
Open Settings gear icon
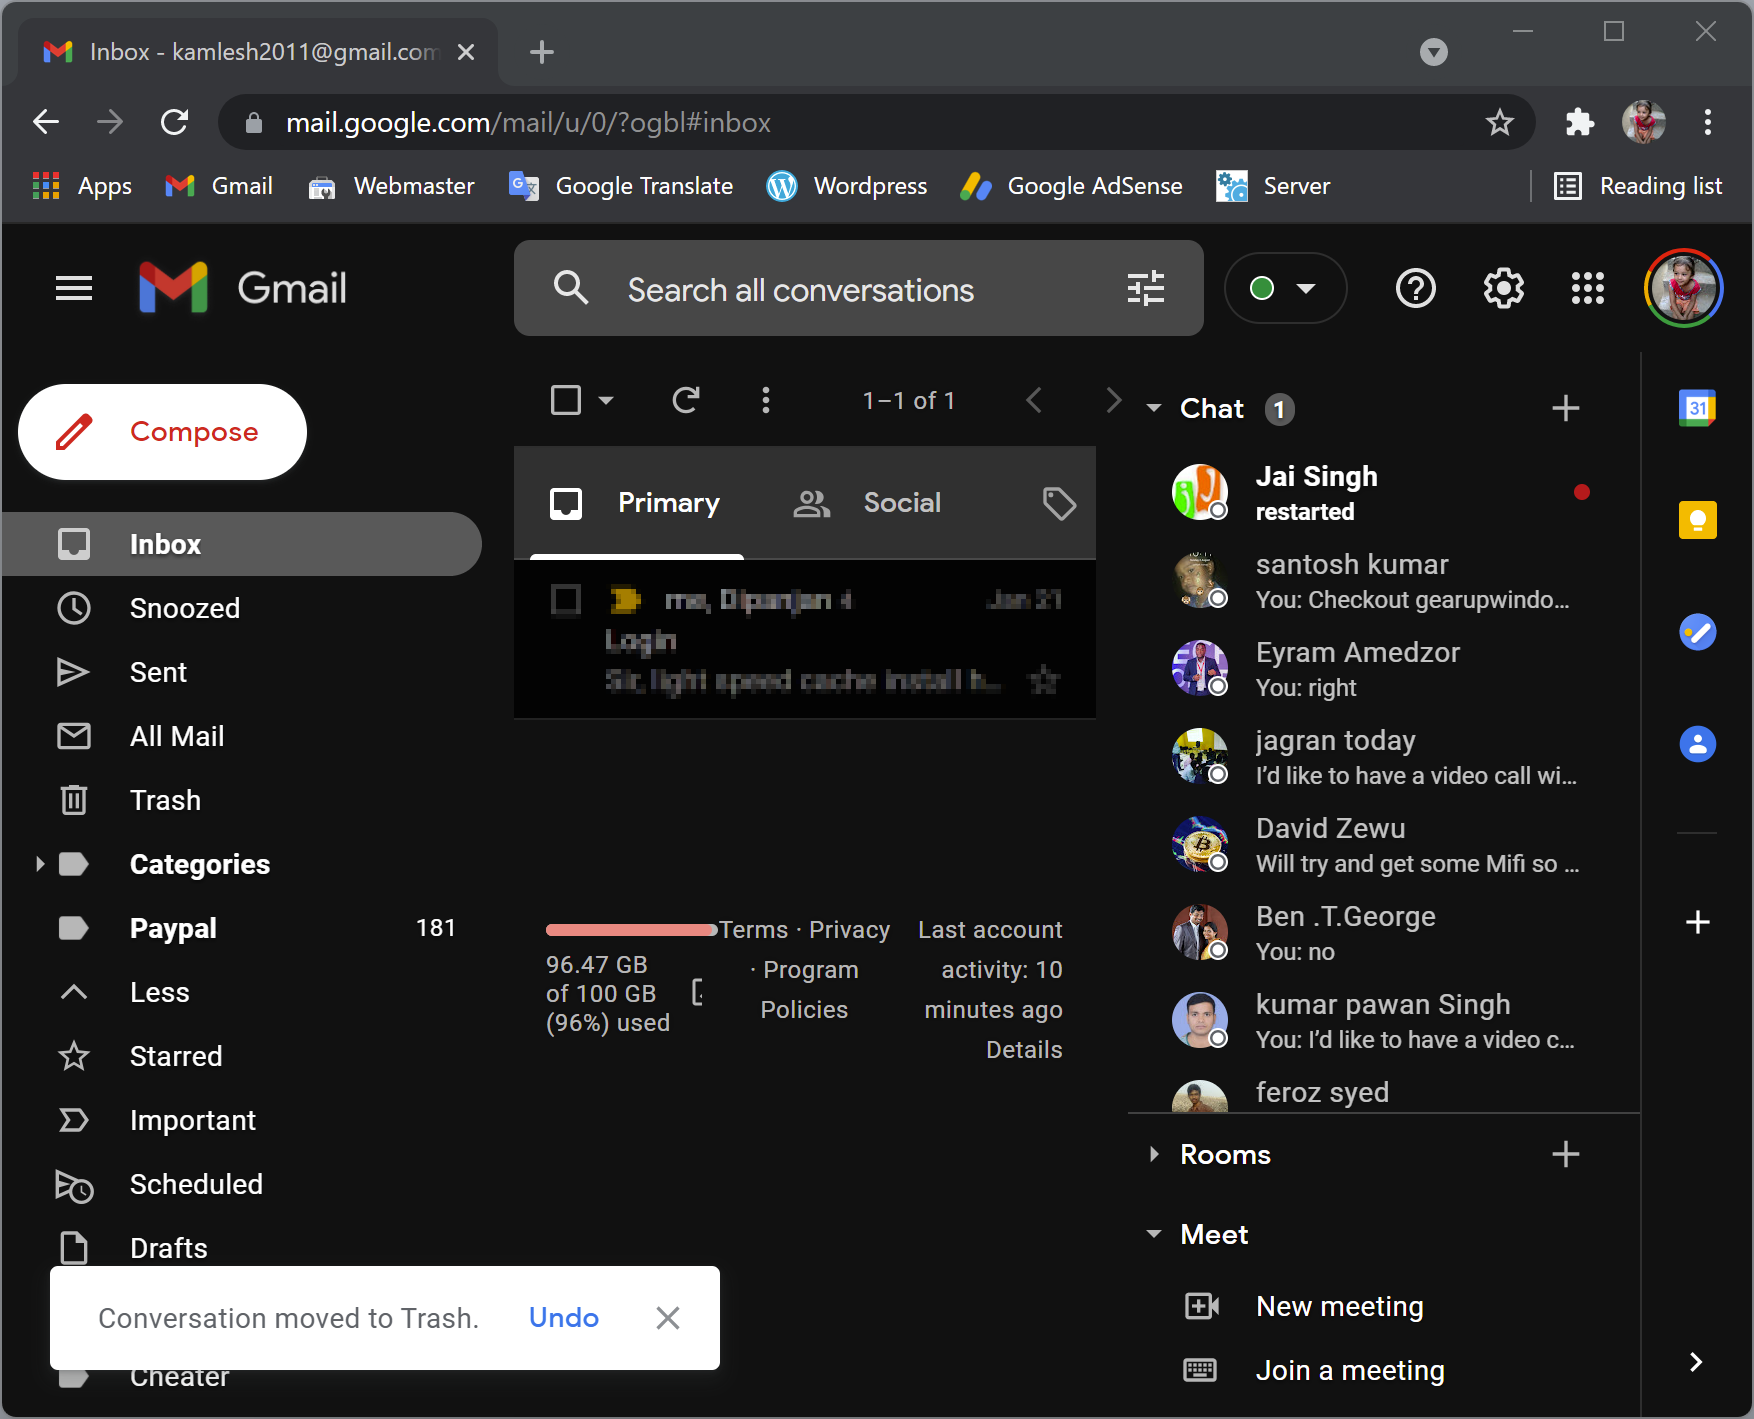[1503, 289]
